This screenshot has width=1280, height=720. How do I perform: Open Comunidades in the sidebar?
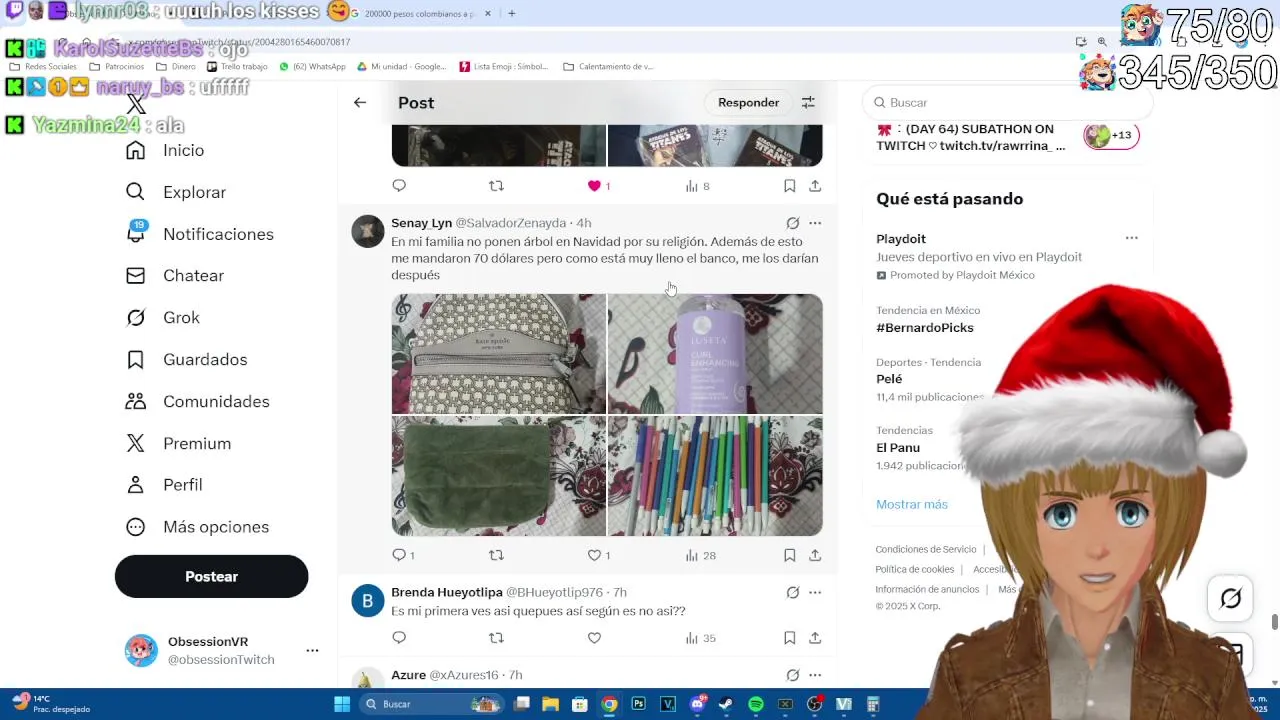point(197,402)
